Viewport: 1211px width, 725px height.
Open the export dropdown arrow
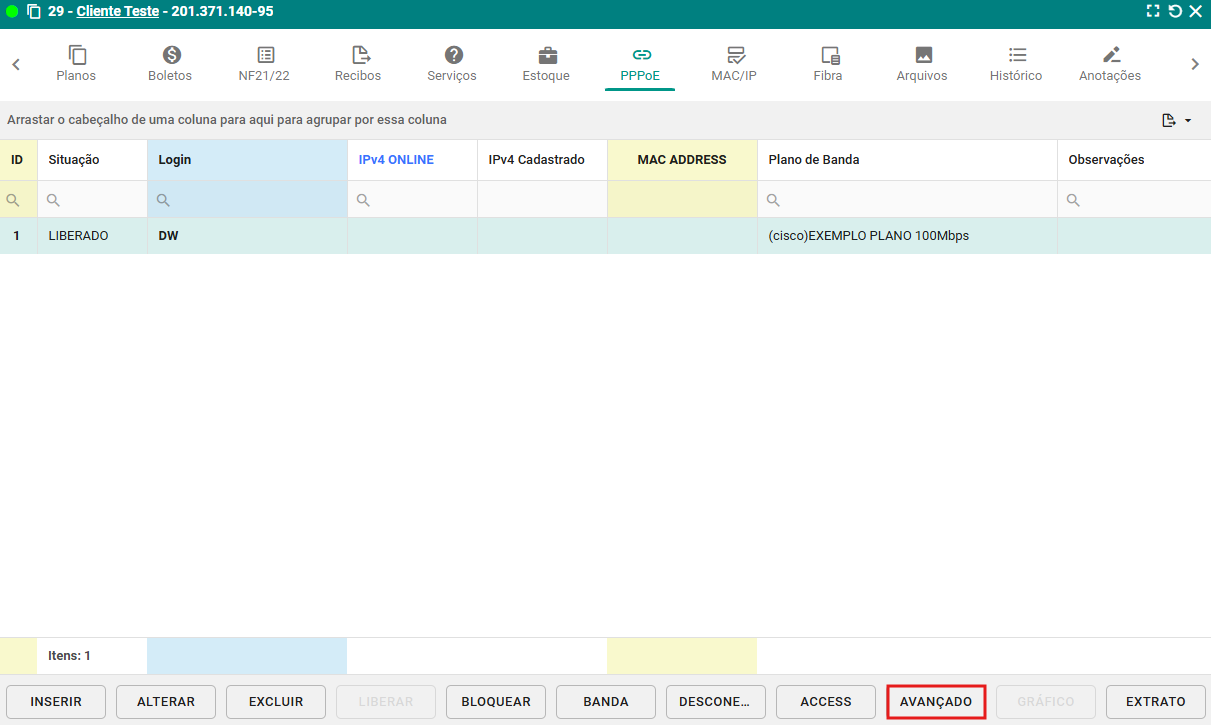coord(1188,121)
